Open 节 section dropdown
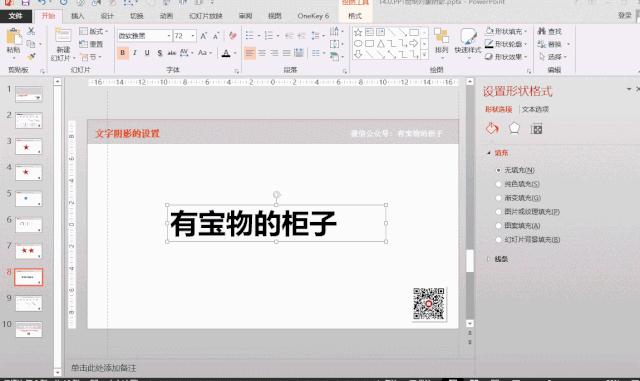This screenshot has width=640, height=381. (91, 57)
